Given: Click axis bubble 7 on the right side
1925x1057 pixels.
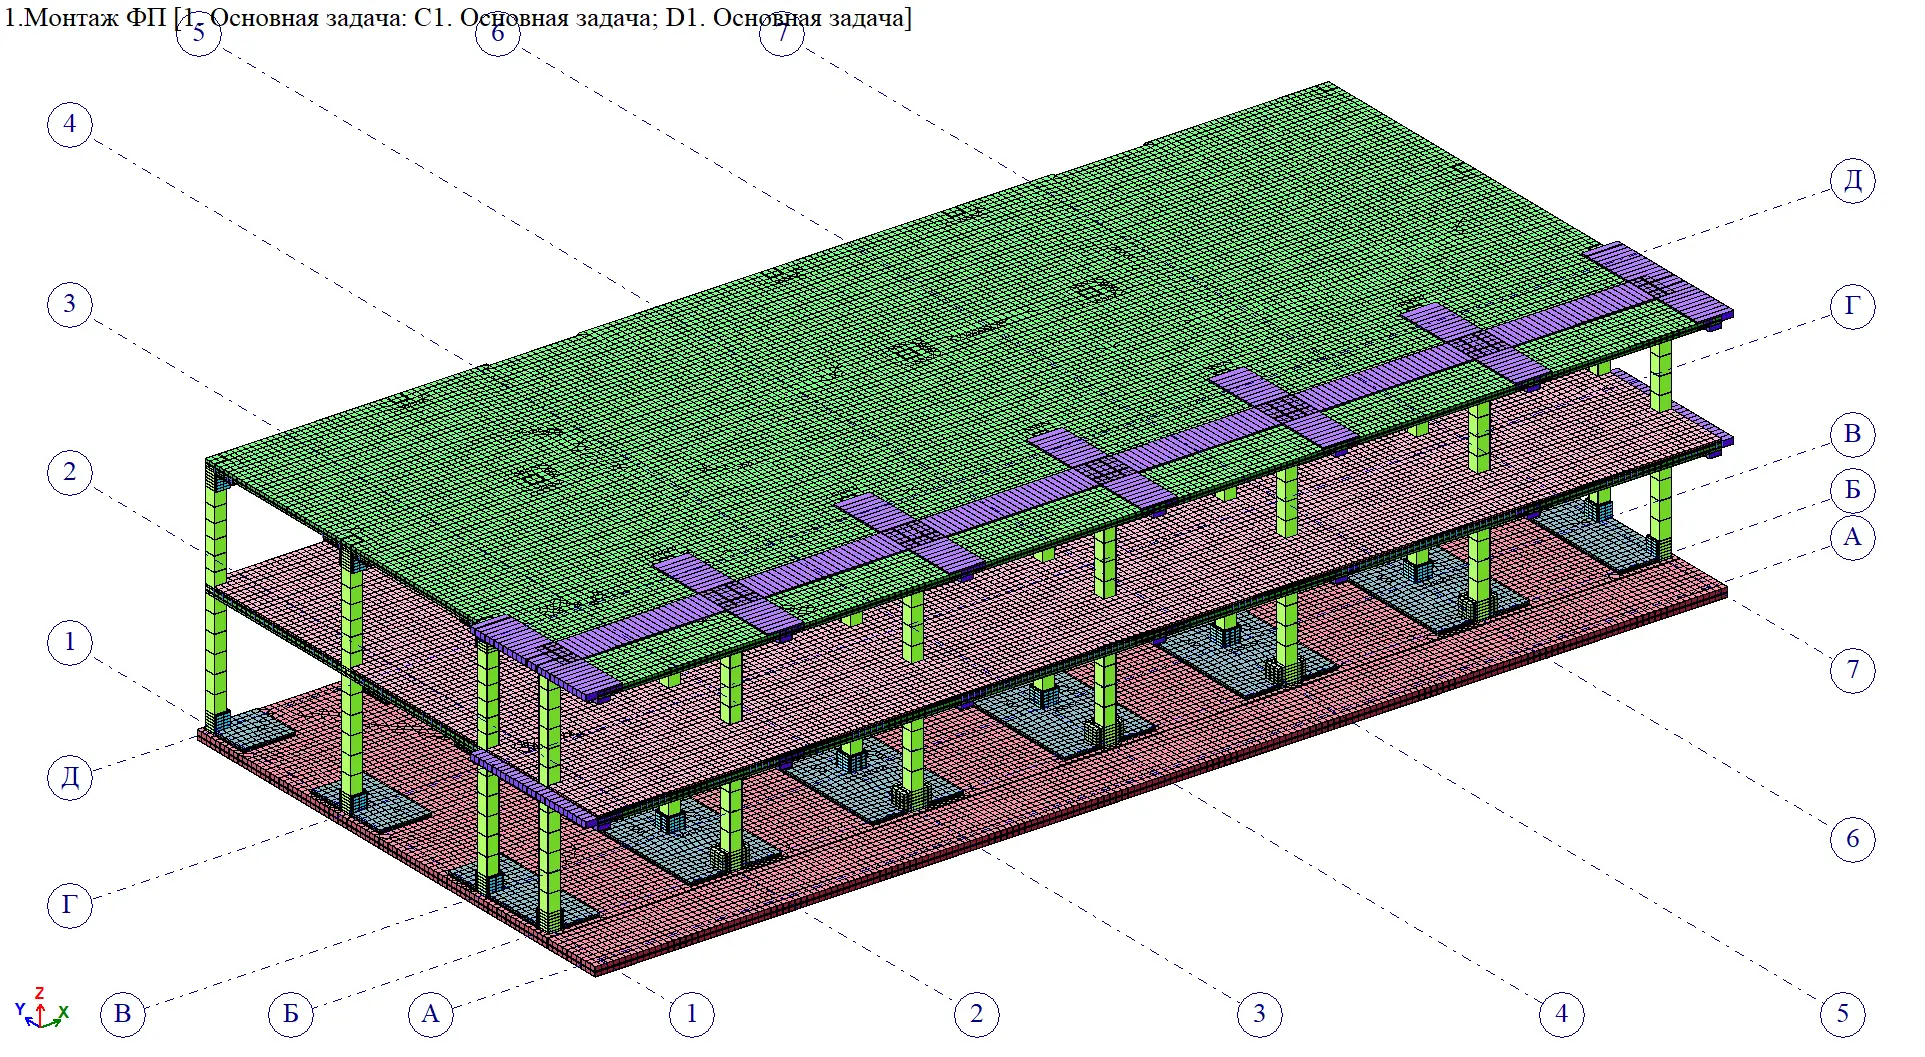Looking at the screenshot, I should click(1852, 670).
